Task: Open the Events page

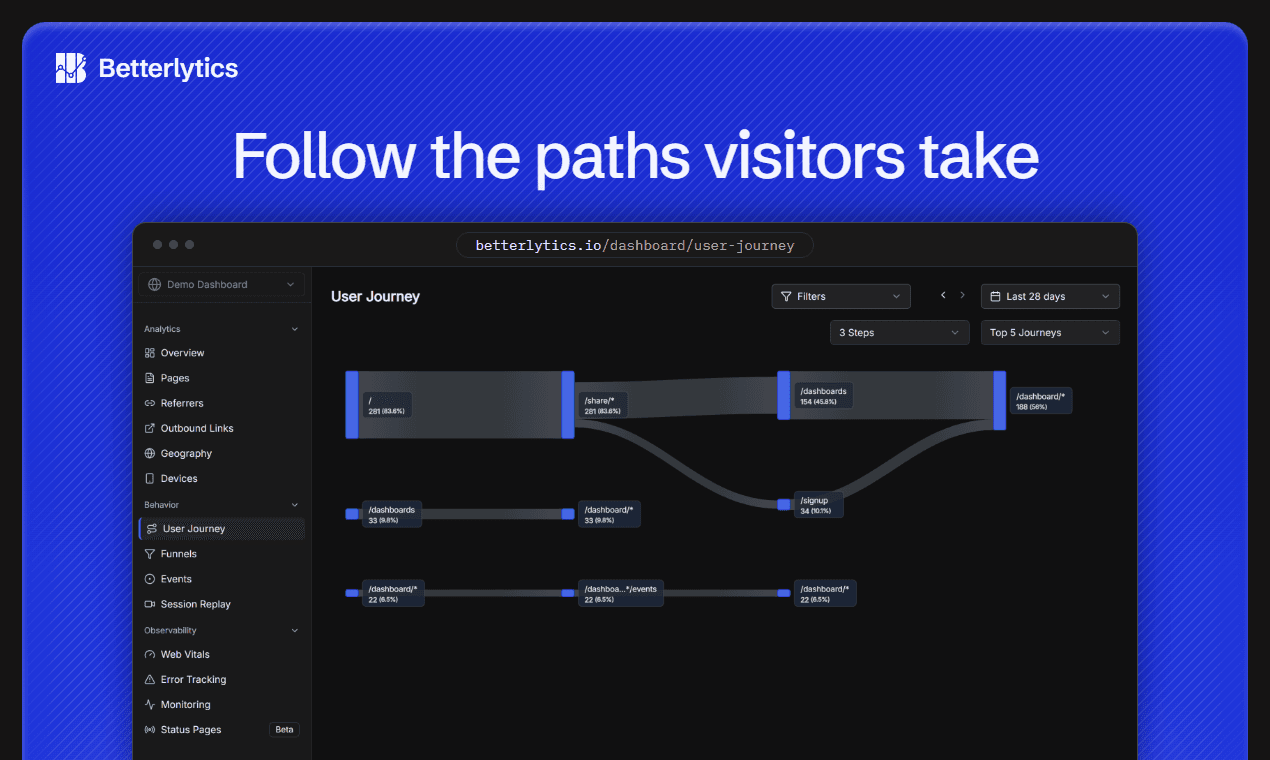Action: click(x=222, y=579)
